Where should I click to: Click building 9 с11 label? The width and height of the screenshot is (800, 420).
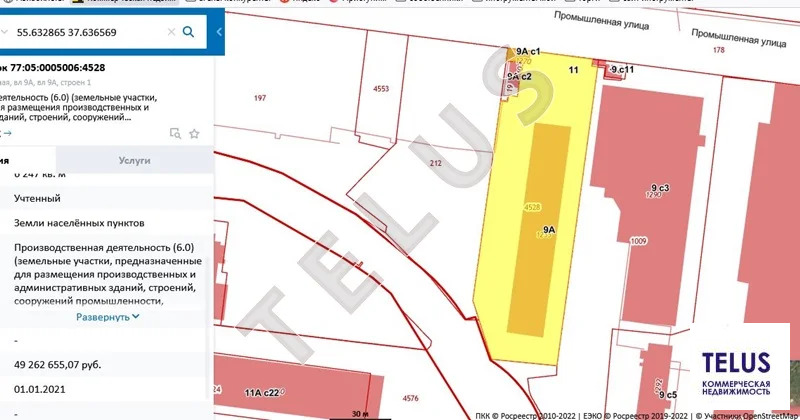[x=622, y=69]
